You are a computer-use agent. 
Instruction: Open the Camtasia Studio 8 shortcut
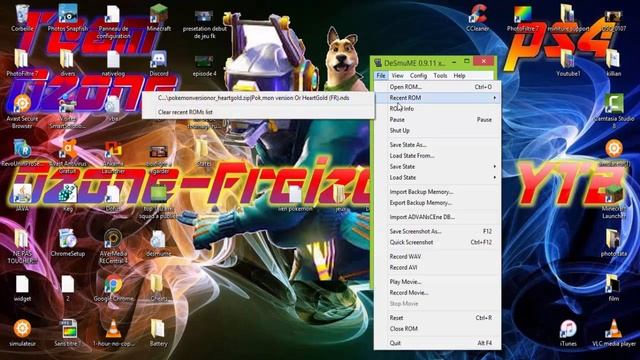(613, 110)
